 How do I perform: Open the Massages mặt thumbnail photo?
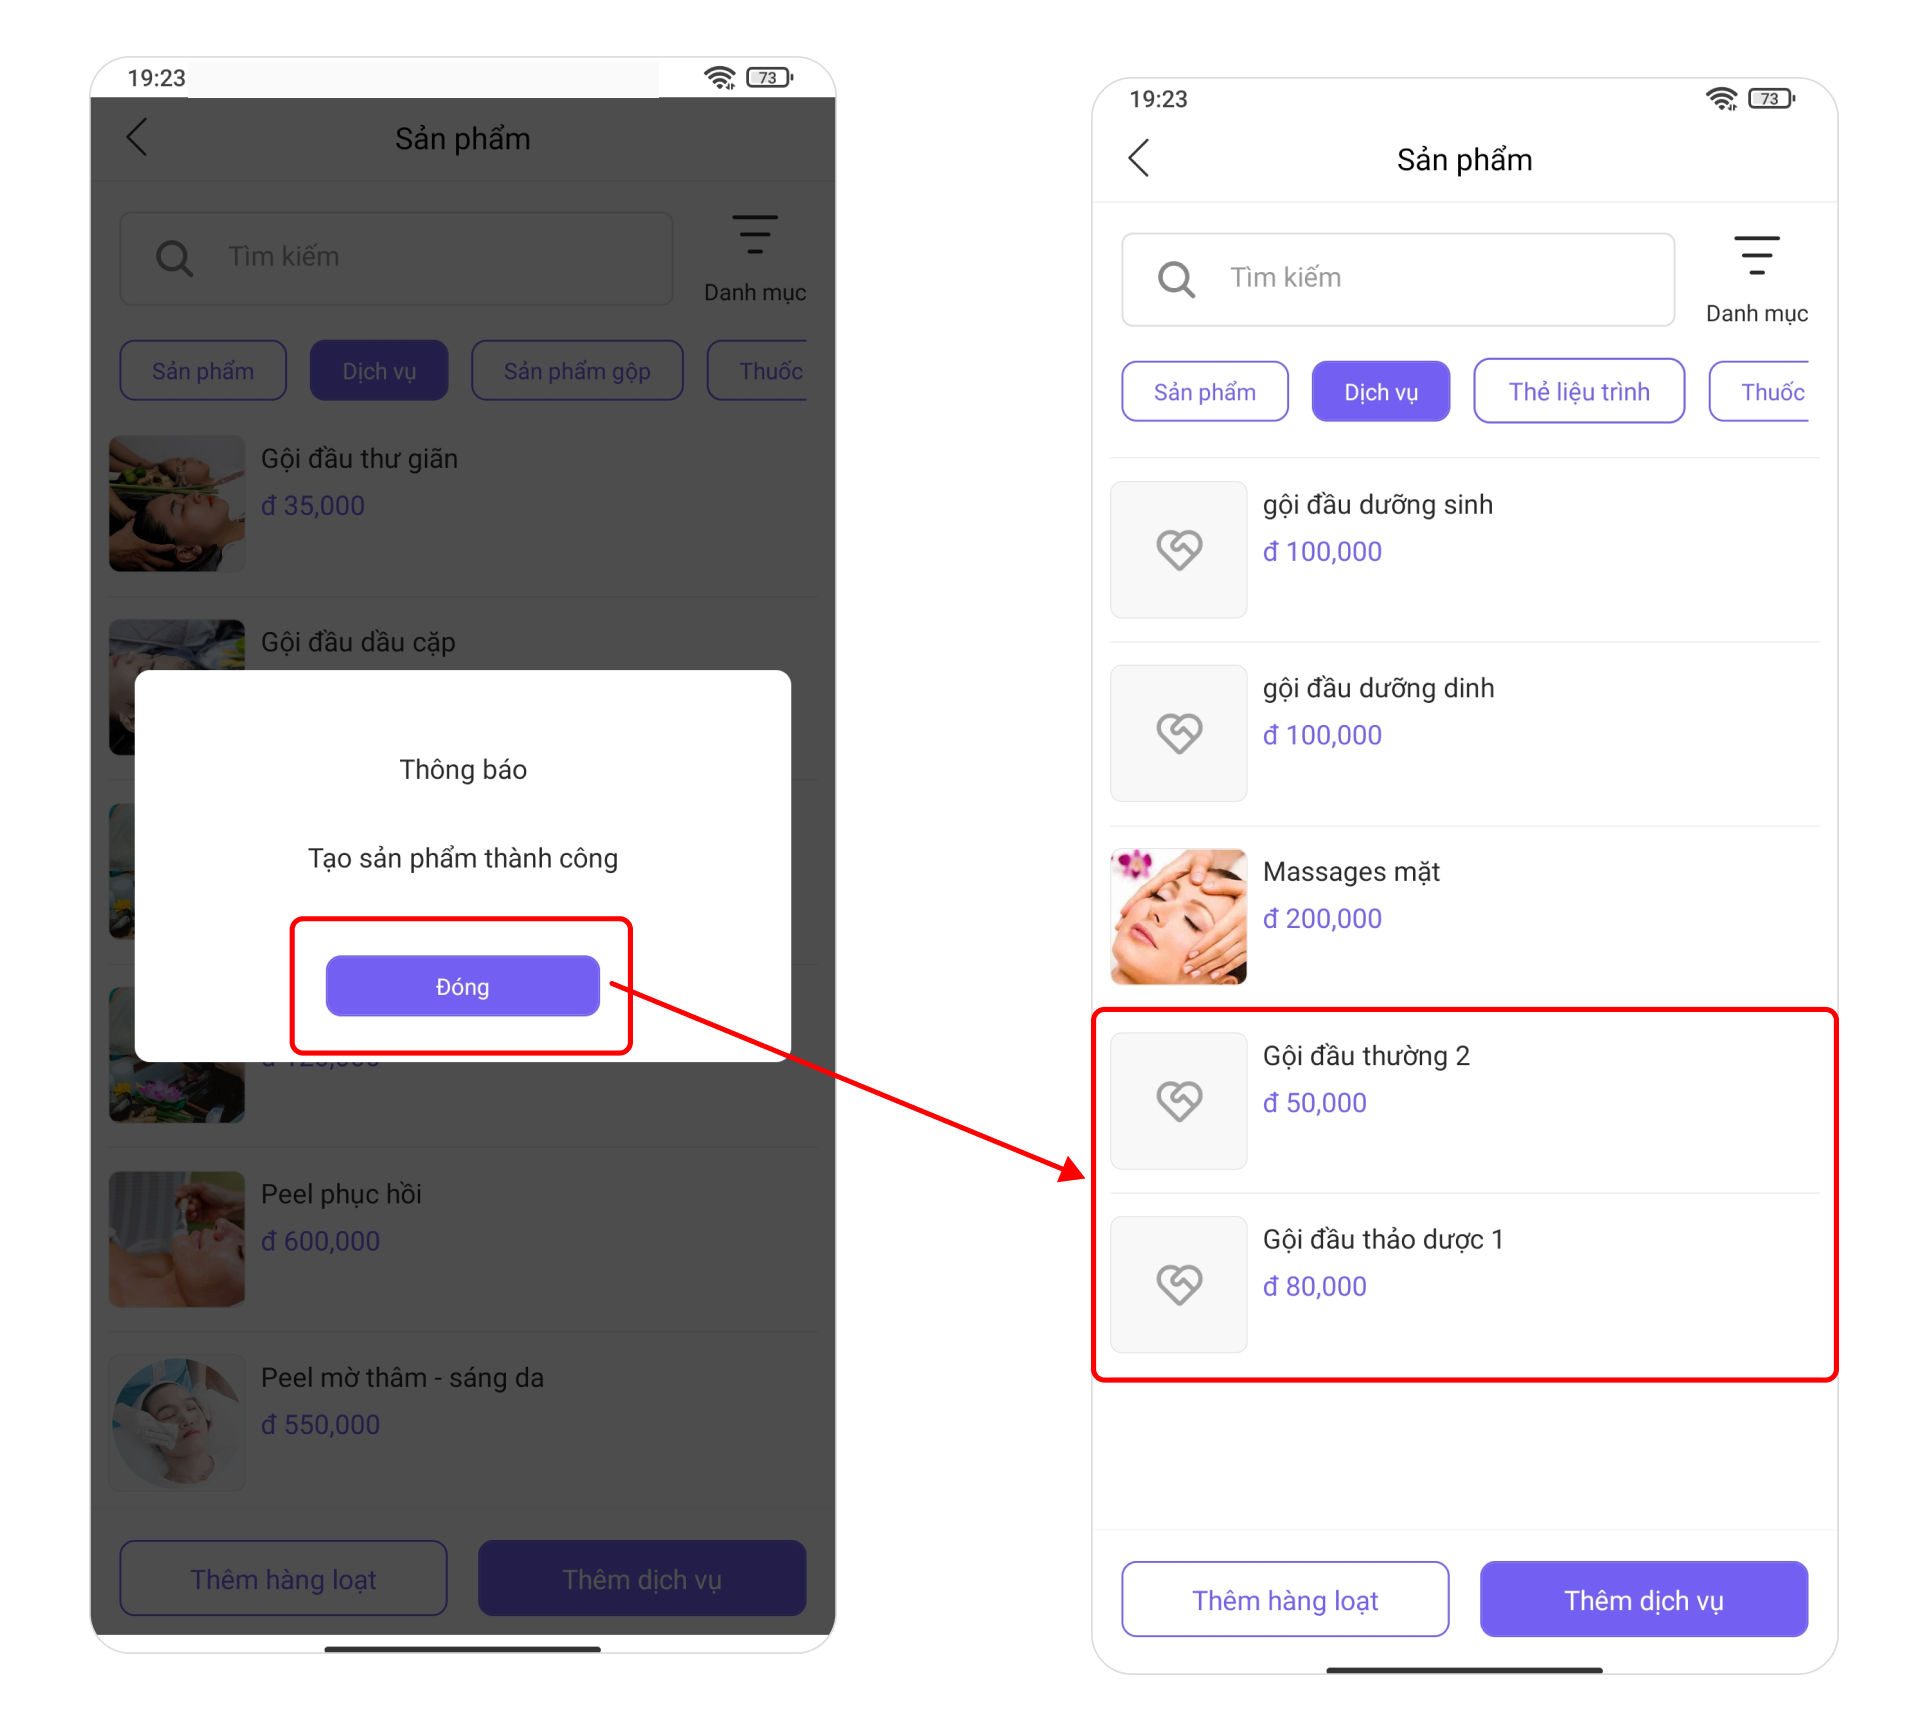point(1178,916)
